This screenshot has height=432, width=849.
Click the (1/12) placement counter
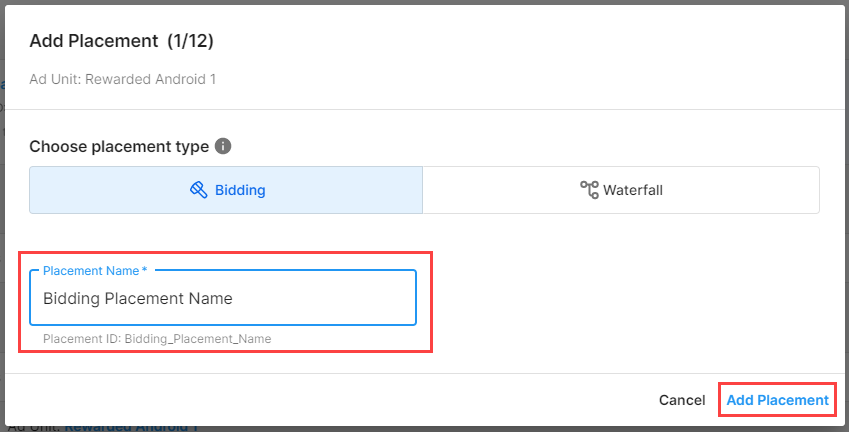pyautogui.click(x=190, y=41)
